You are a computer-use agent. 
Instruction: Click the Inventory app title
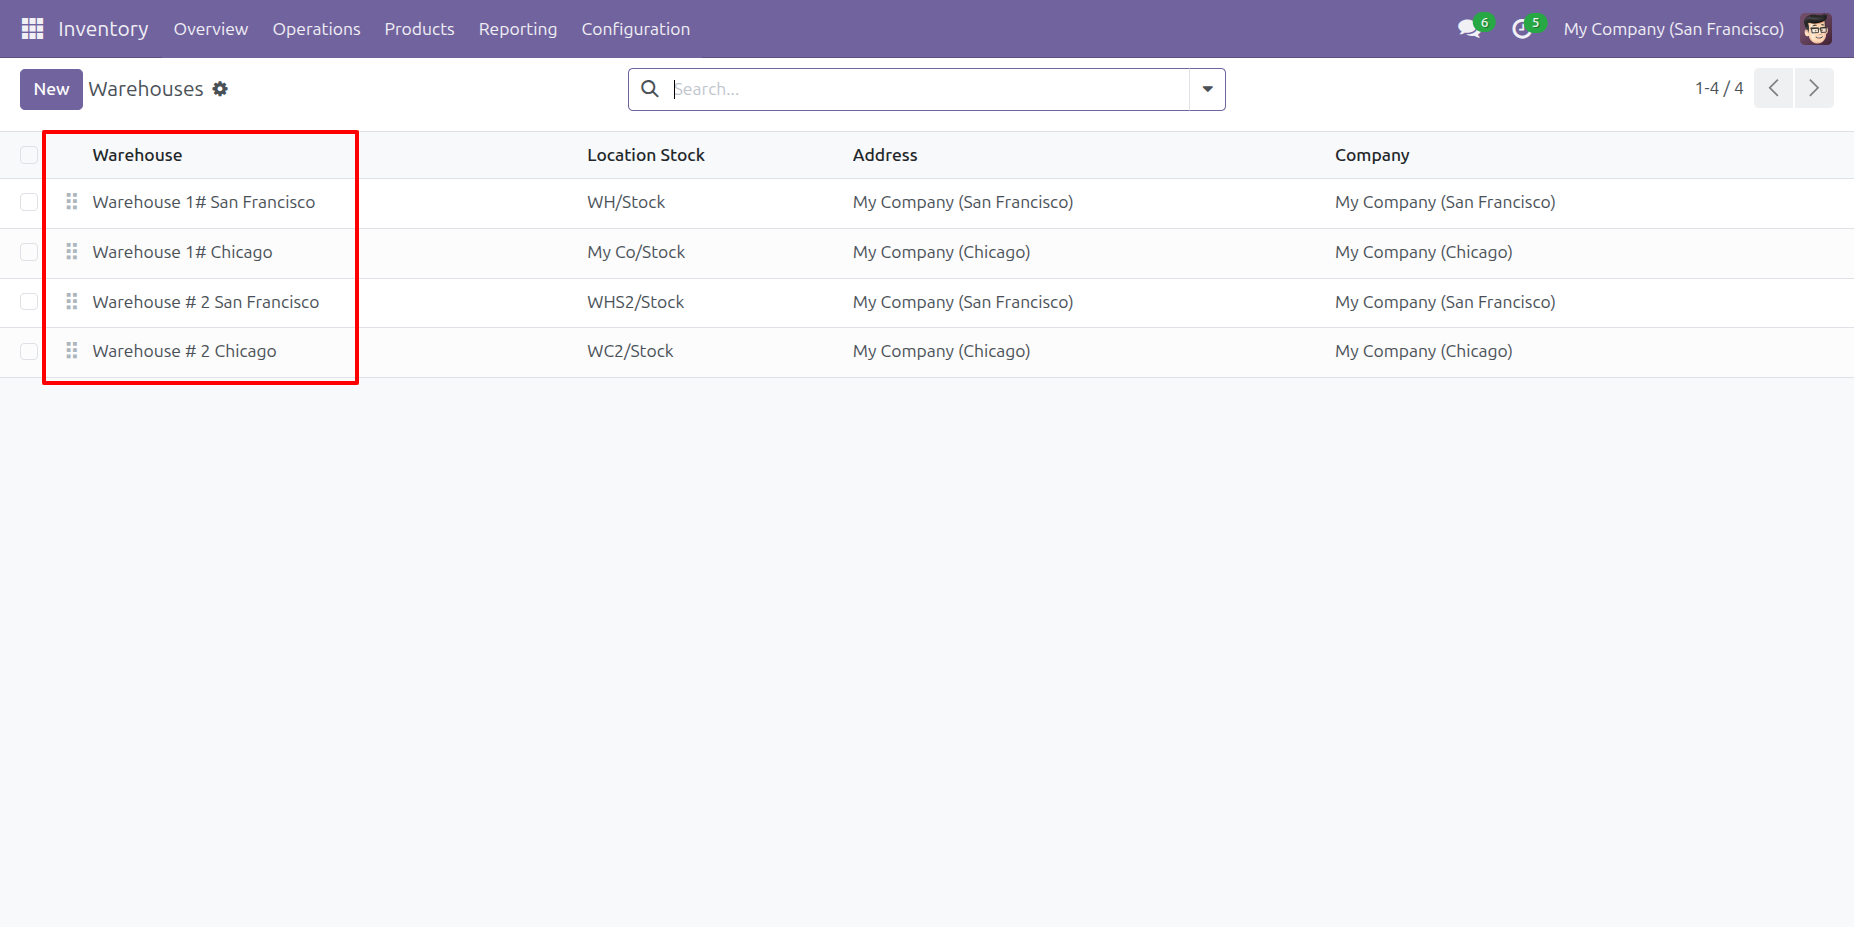pyautogui.click(x=103, y=29)
